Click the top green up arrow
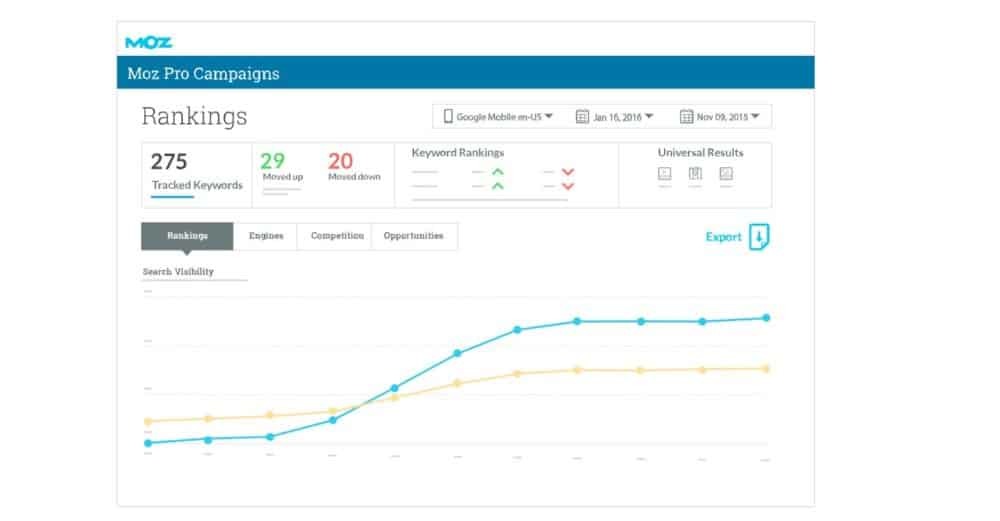The height and width of the screenshot is (521, 1000). tap(497, 172)
